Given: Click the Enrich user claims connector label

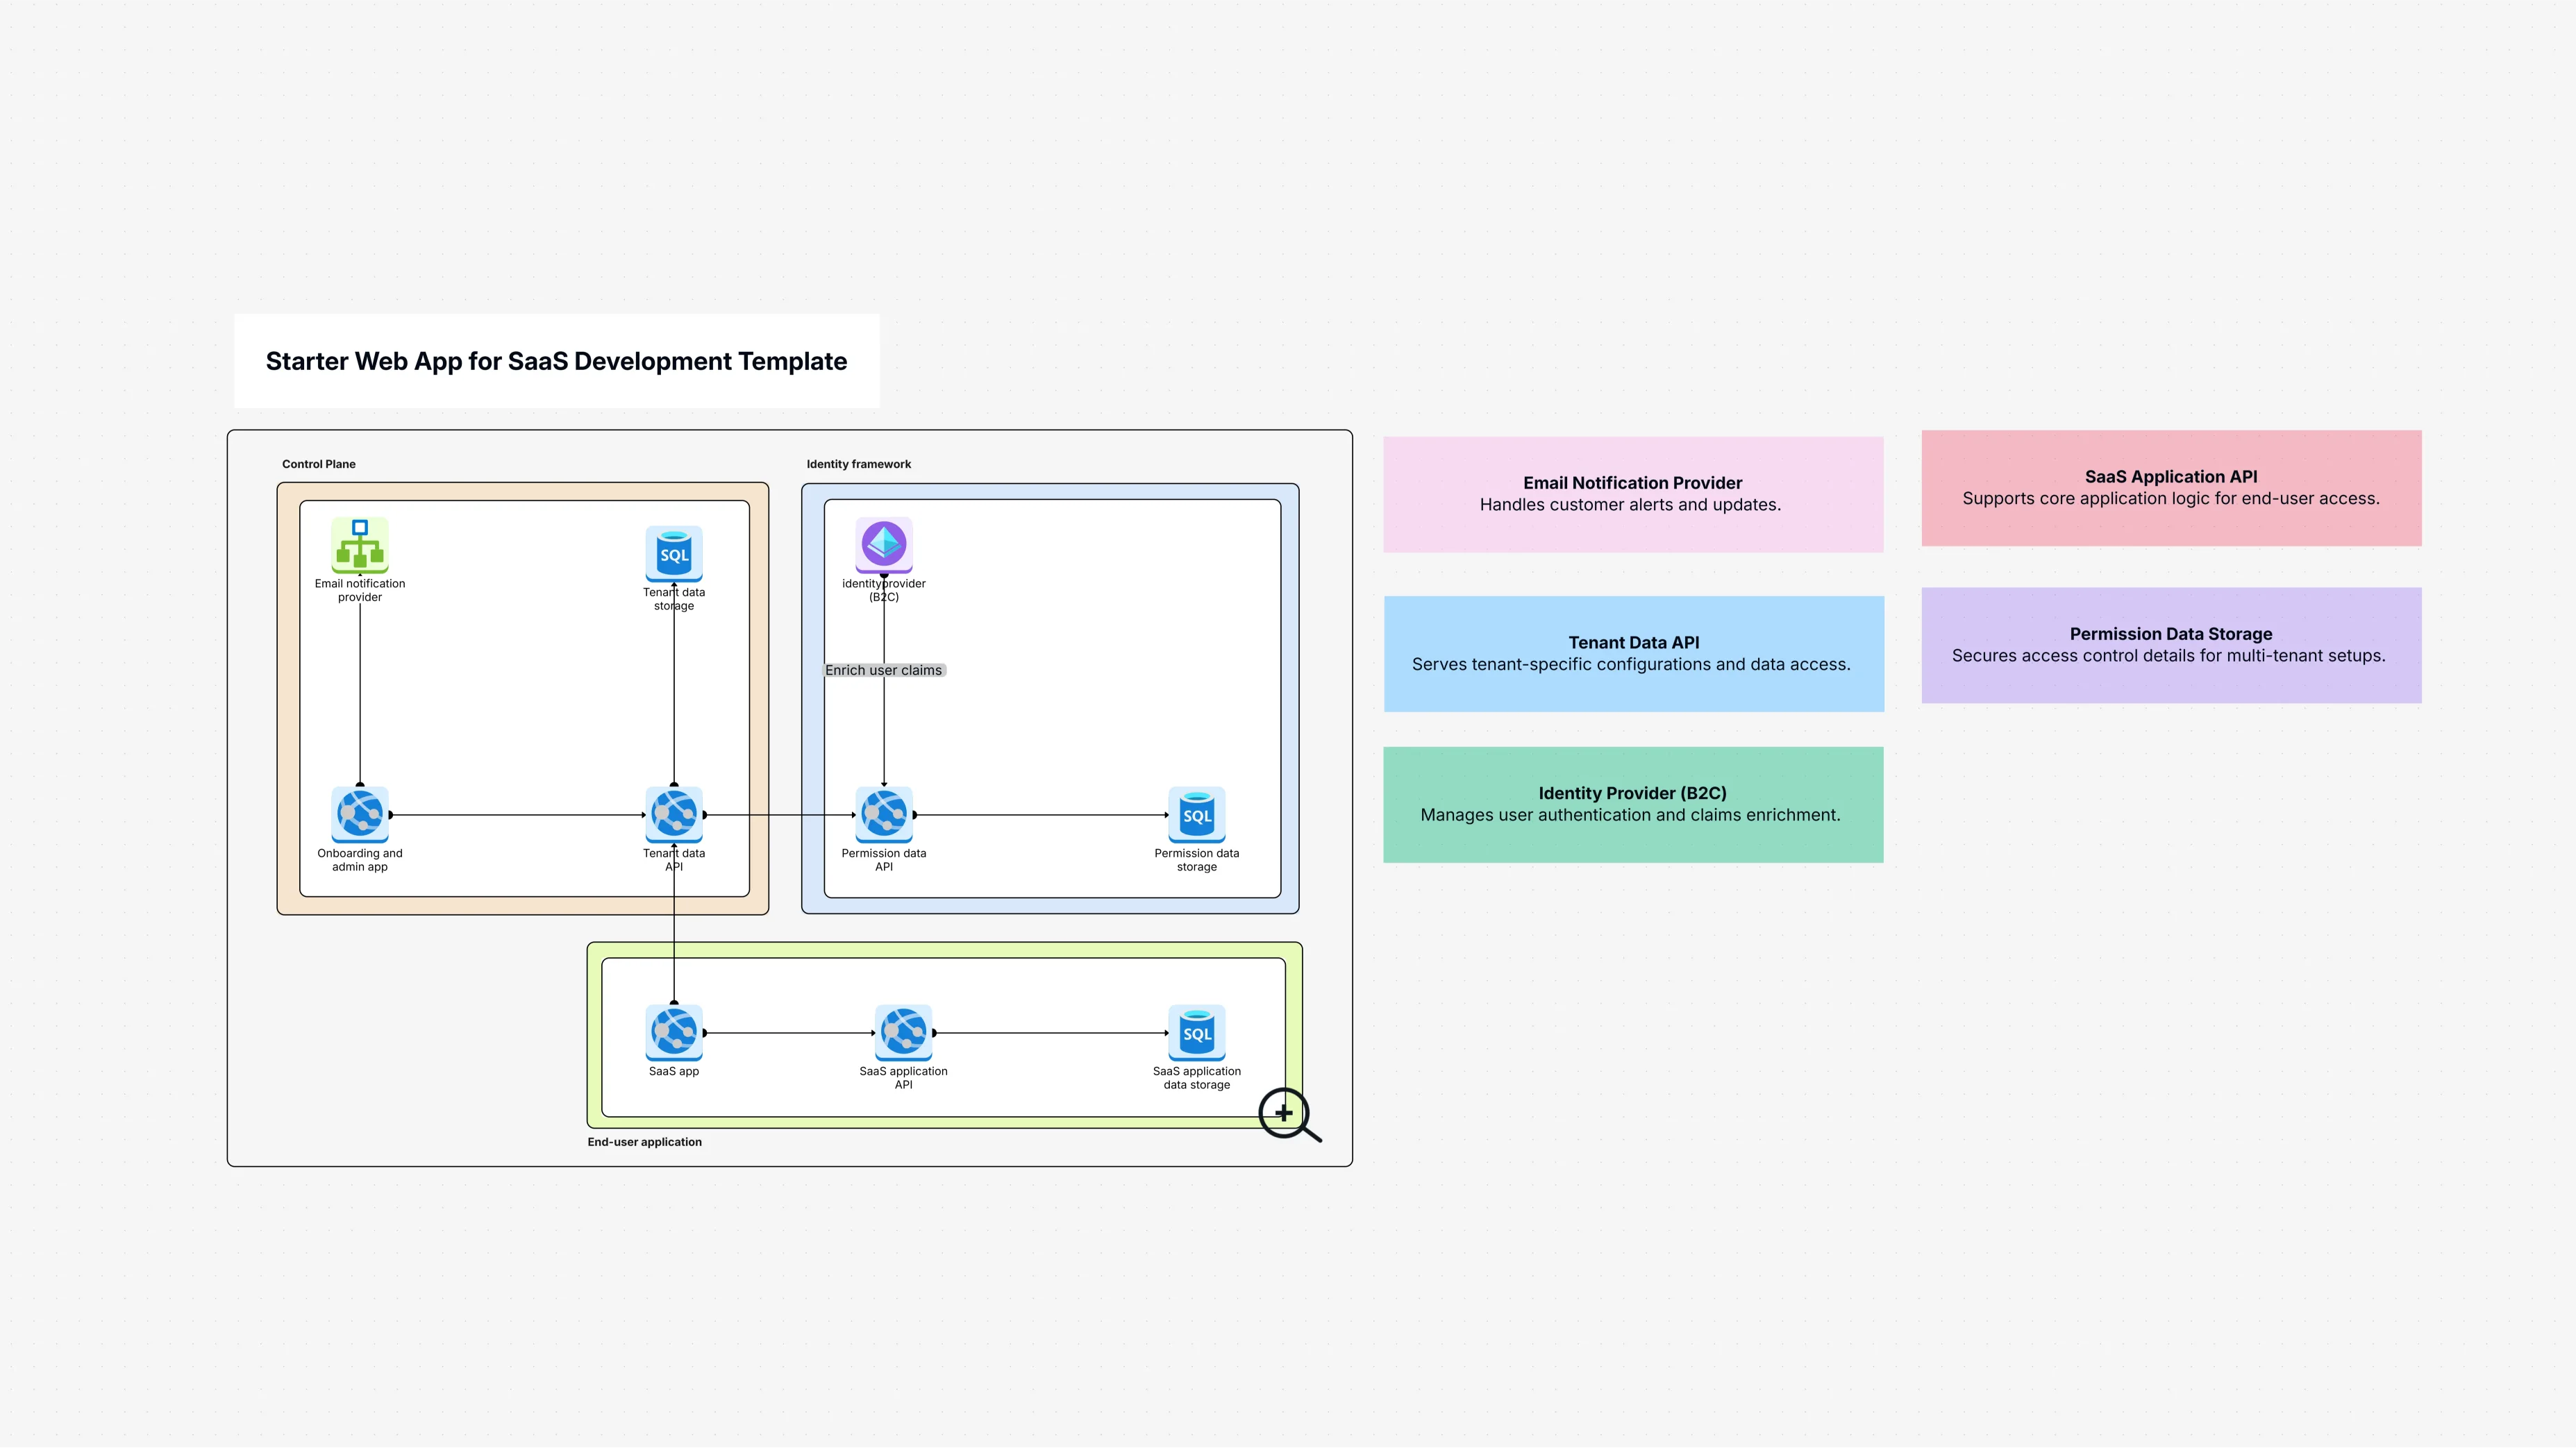Looking at the screenshot, I should pos(883,670).
